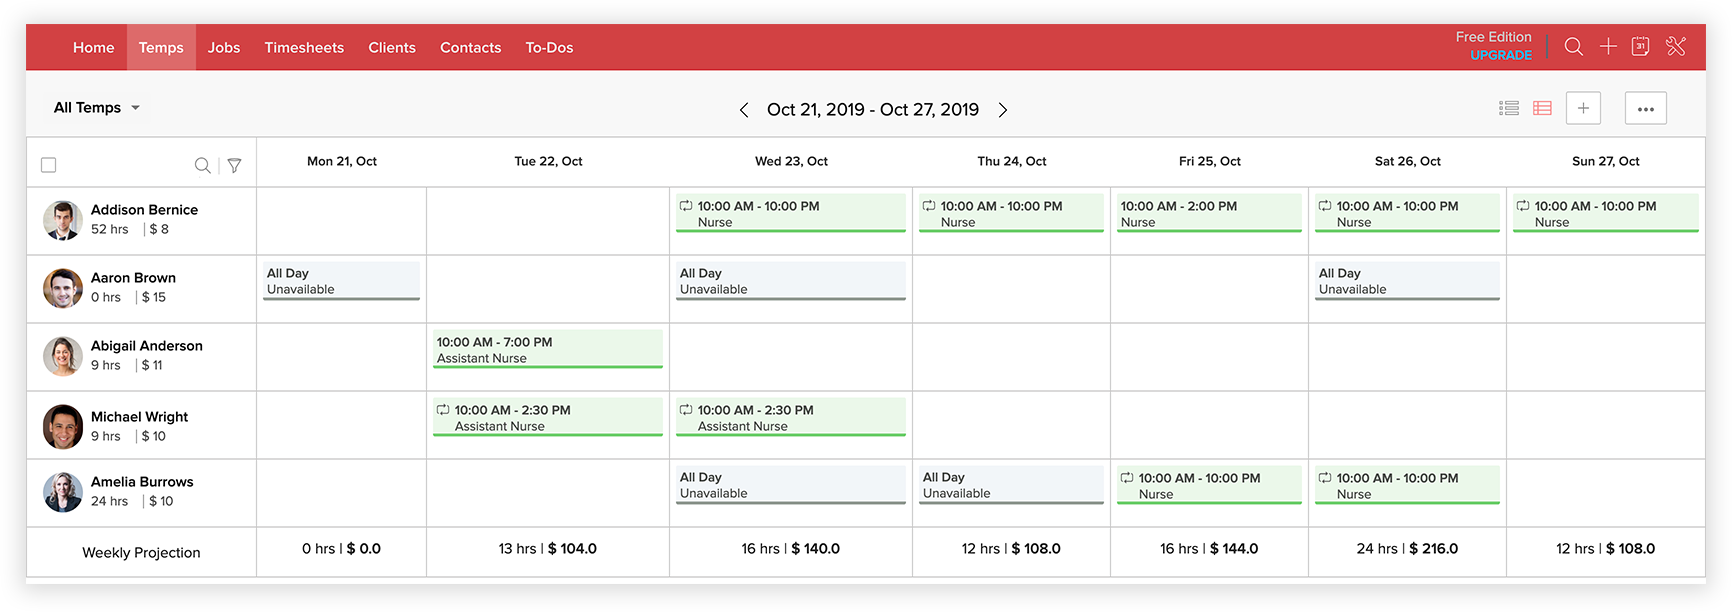This screenshot has height=612, width=1732.
Task: Click the Sat 26, Oct column header
Action: [1408, 161]
